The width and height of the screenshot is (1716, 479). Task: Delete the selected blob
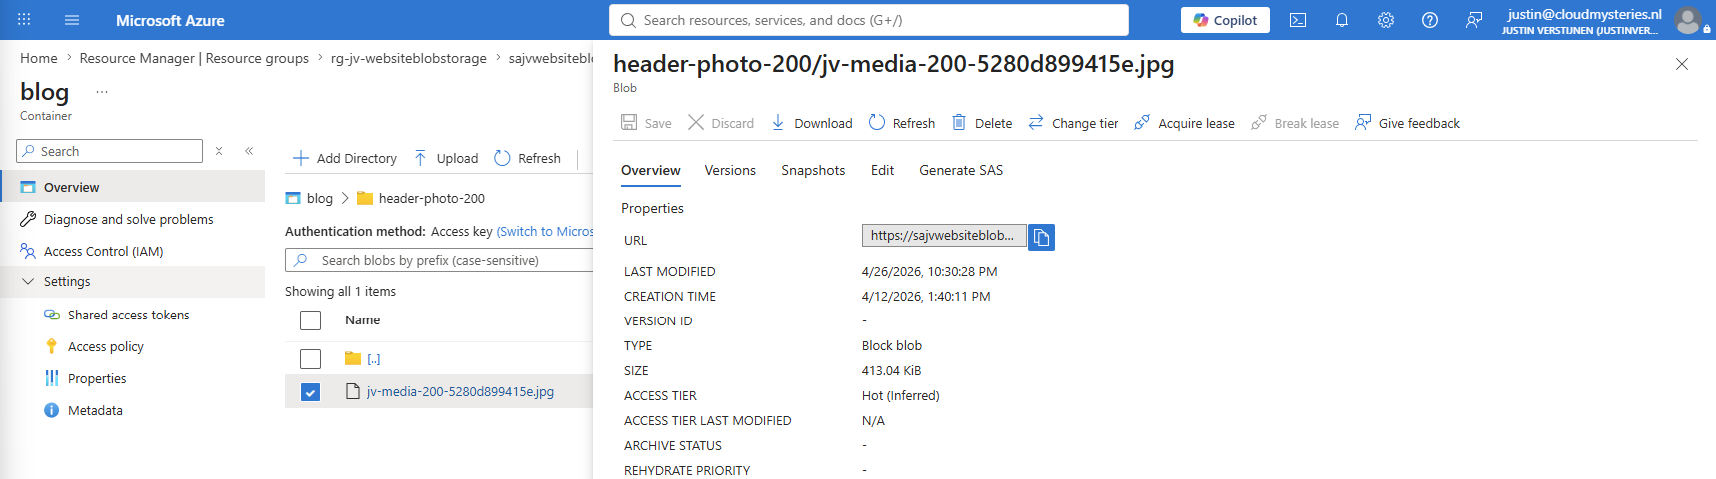pyautogui.click(x=982, y=123)
